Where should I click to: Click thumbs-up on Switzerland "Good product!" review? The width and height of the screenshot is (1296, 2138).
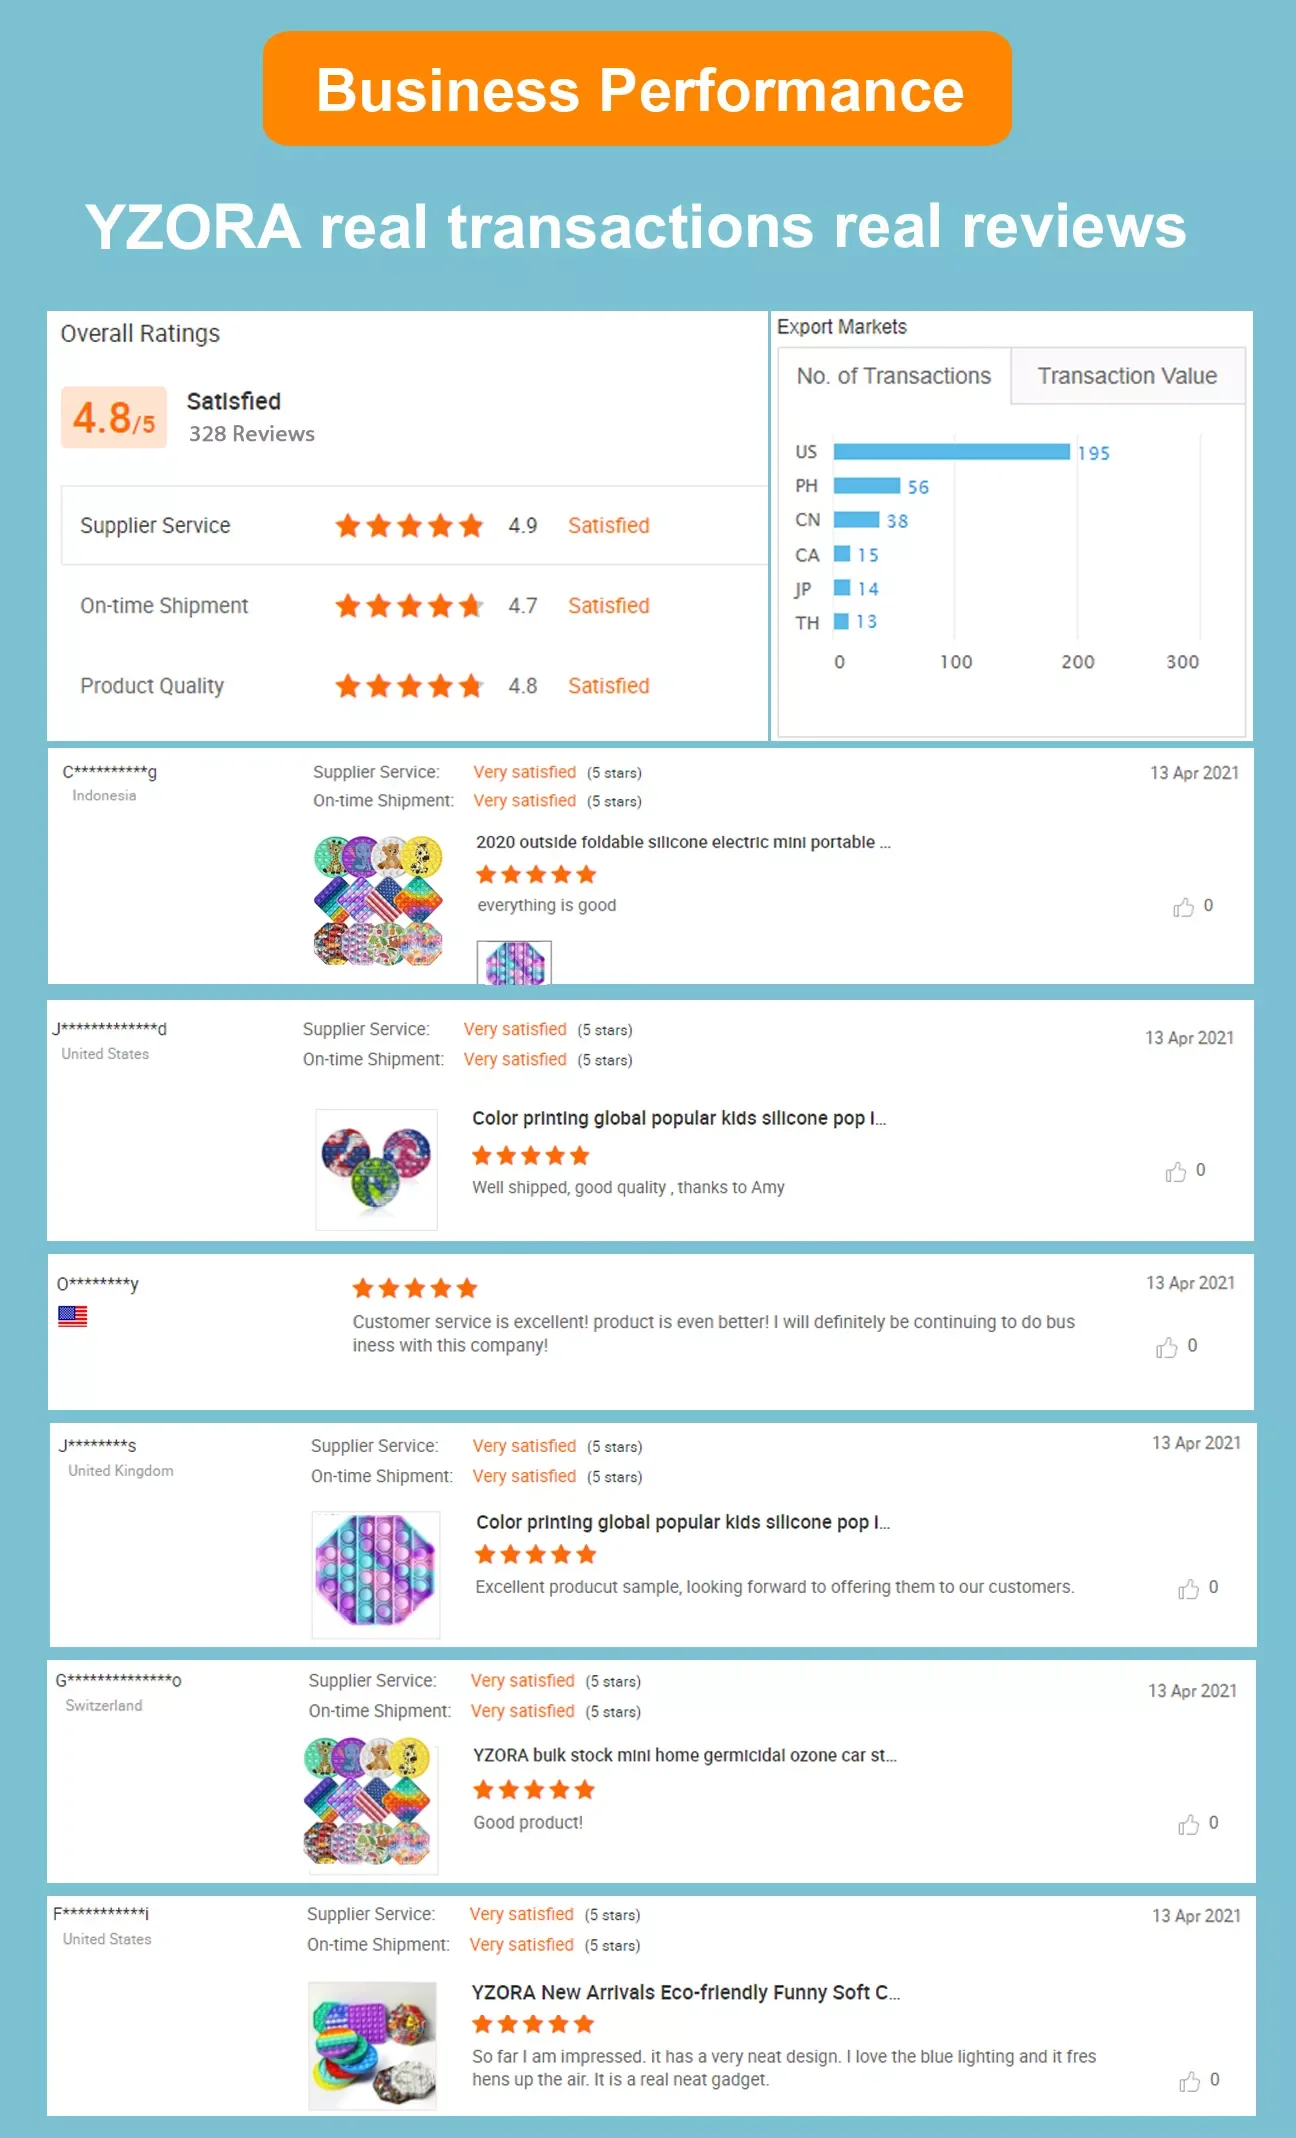point(1188,1824)
